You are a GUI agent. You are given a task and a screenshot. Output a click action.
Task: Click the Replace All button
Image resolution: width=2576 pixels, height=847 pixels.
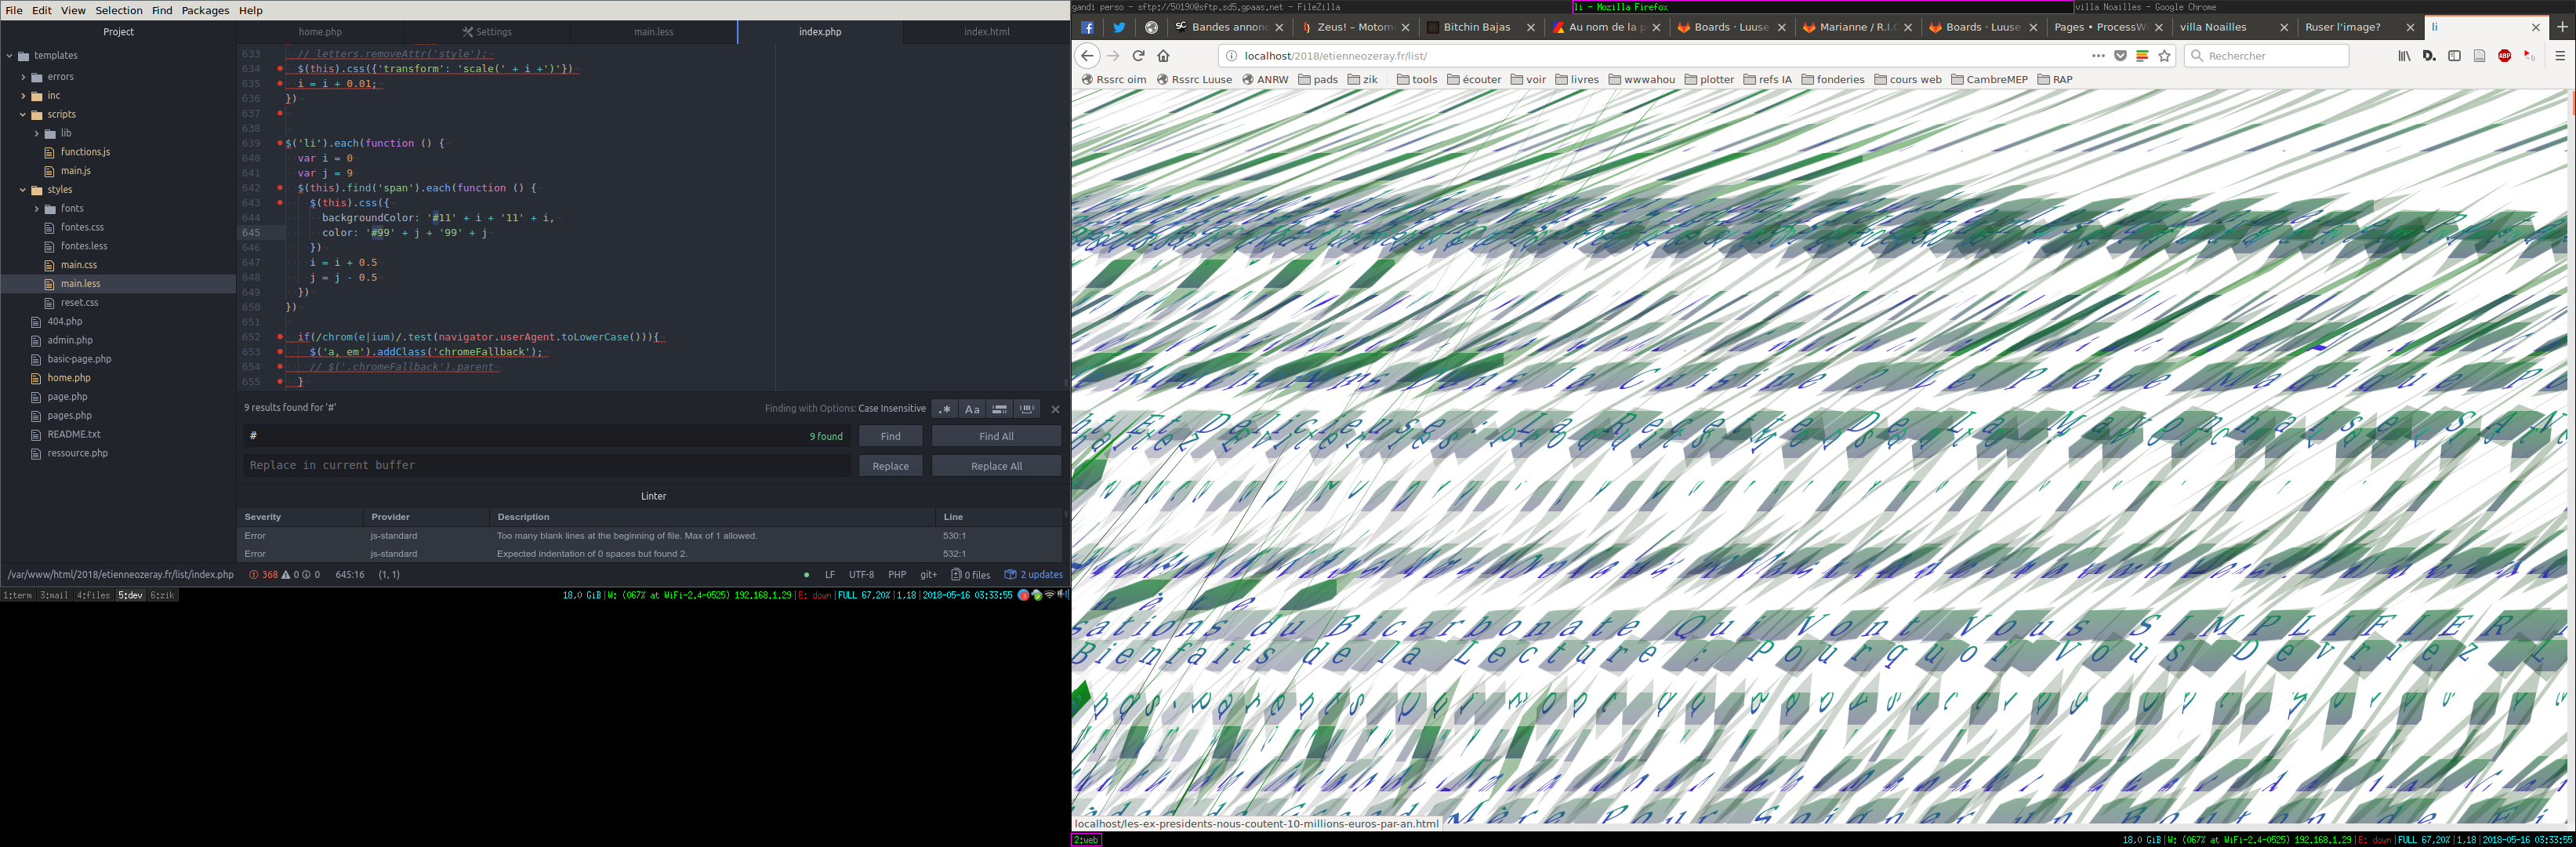[995, 466]
